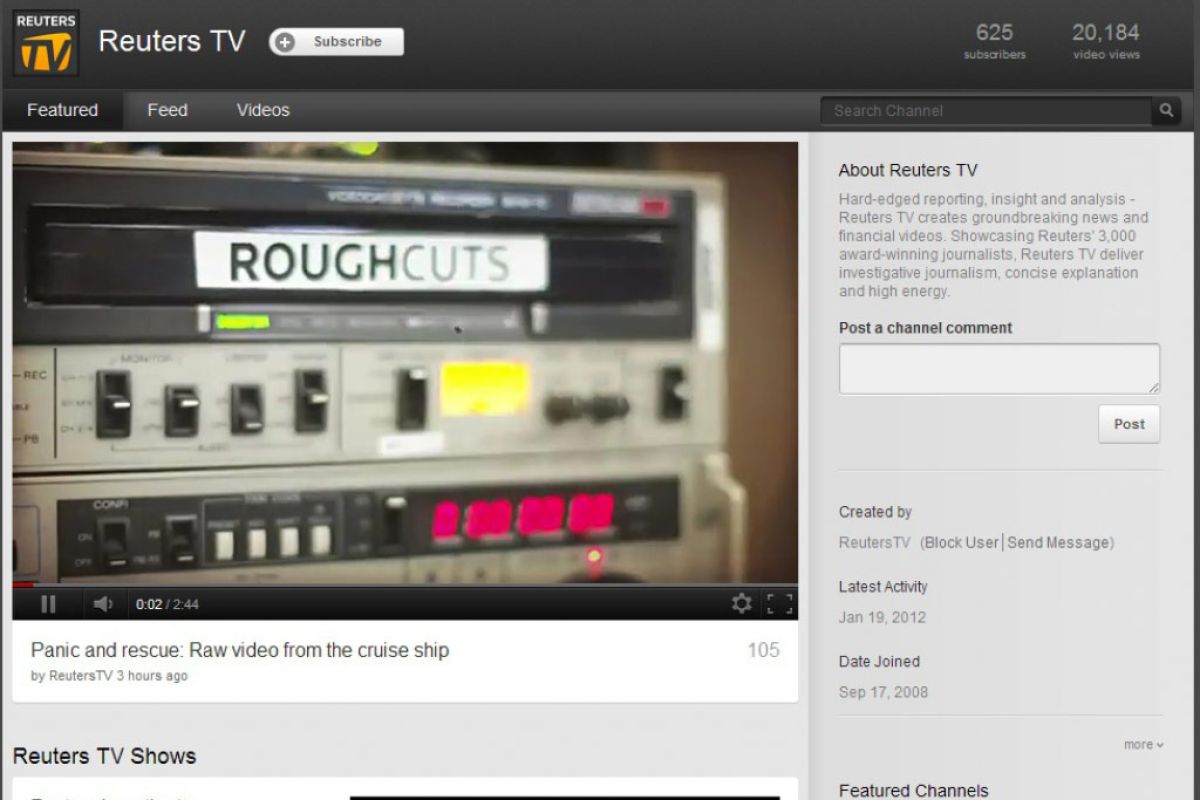
Task: Click the channel comment text box
Action: pos(999,369)
